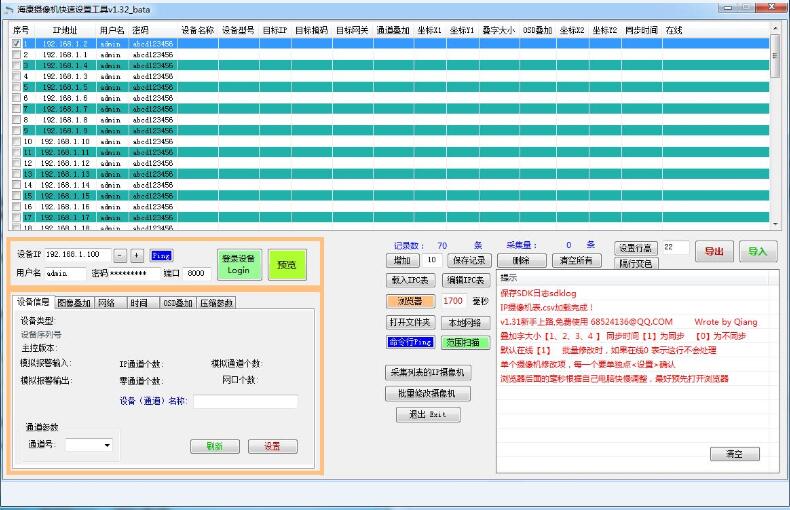
Task: Click the IP cell 192.168.1.14
Action: tap(65, 185)
